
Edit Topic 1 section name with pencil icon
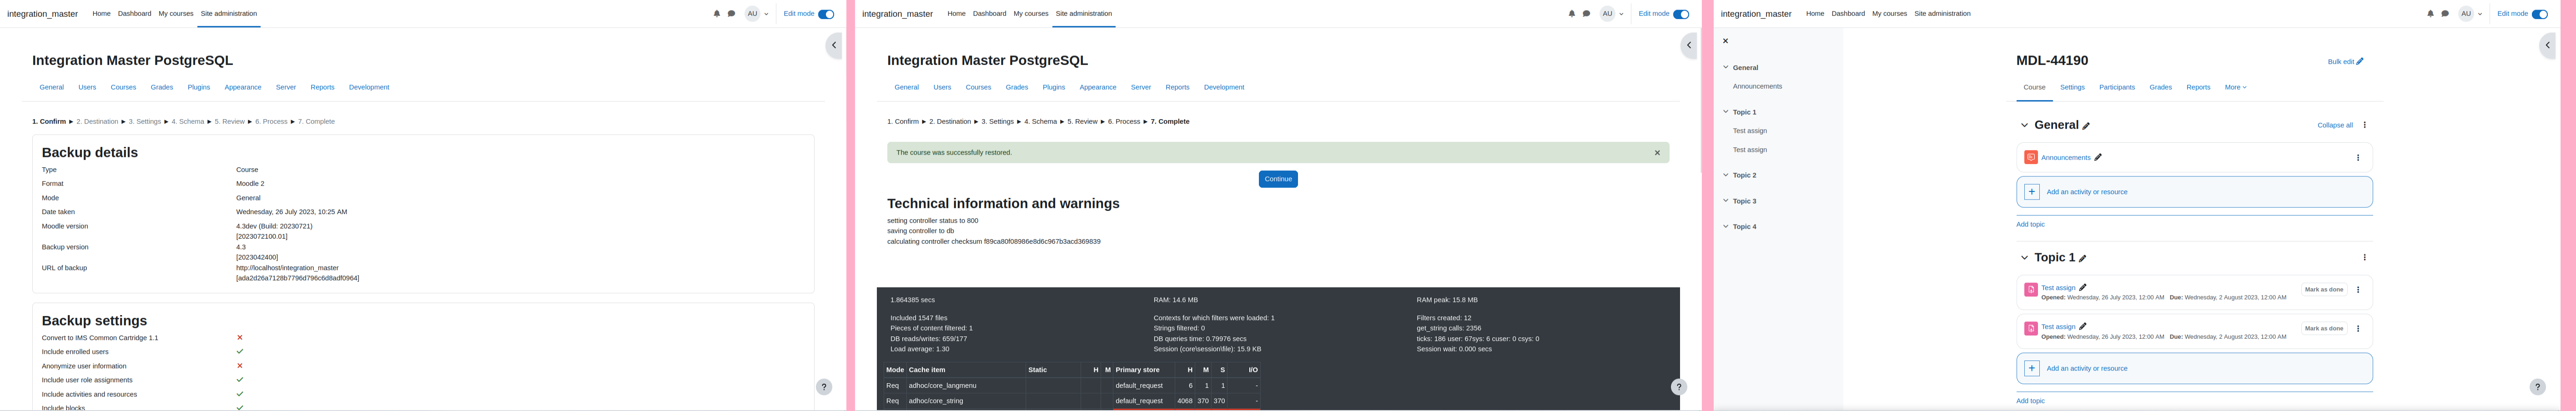point(2083,258)
